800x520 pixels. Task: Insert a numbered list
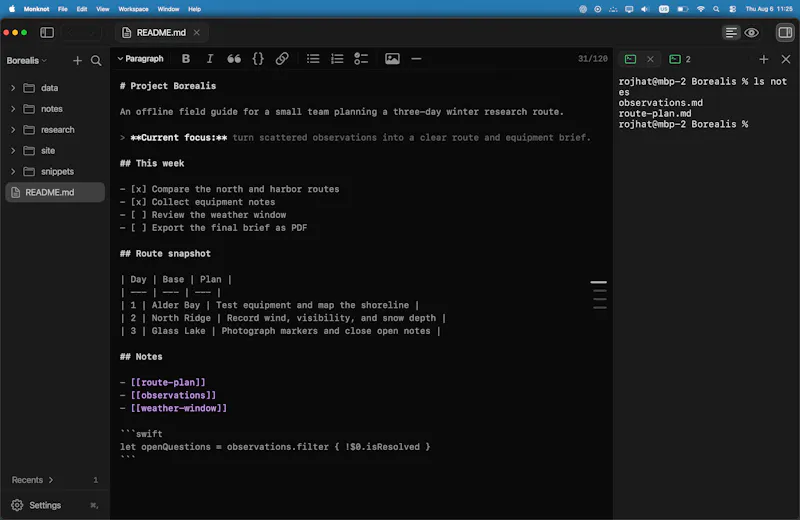[337, 59]
